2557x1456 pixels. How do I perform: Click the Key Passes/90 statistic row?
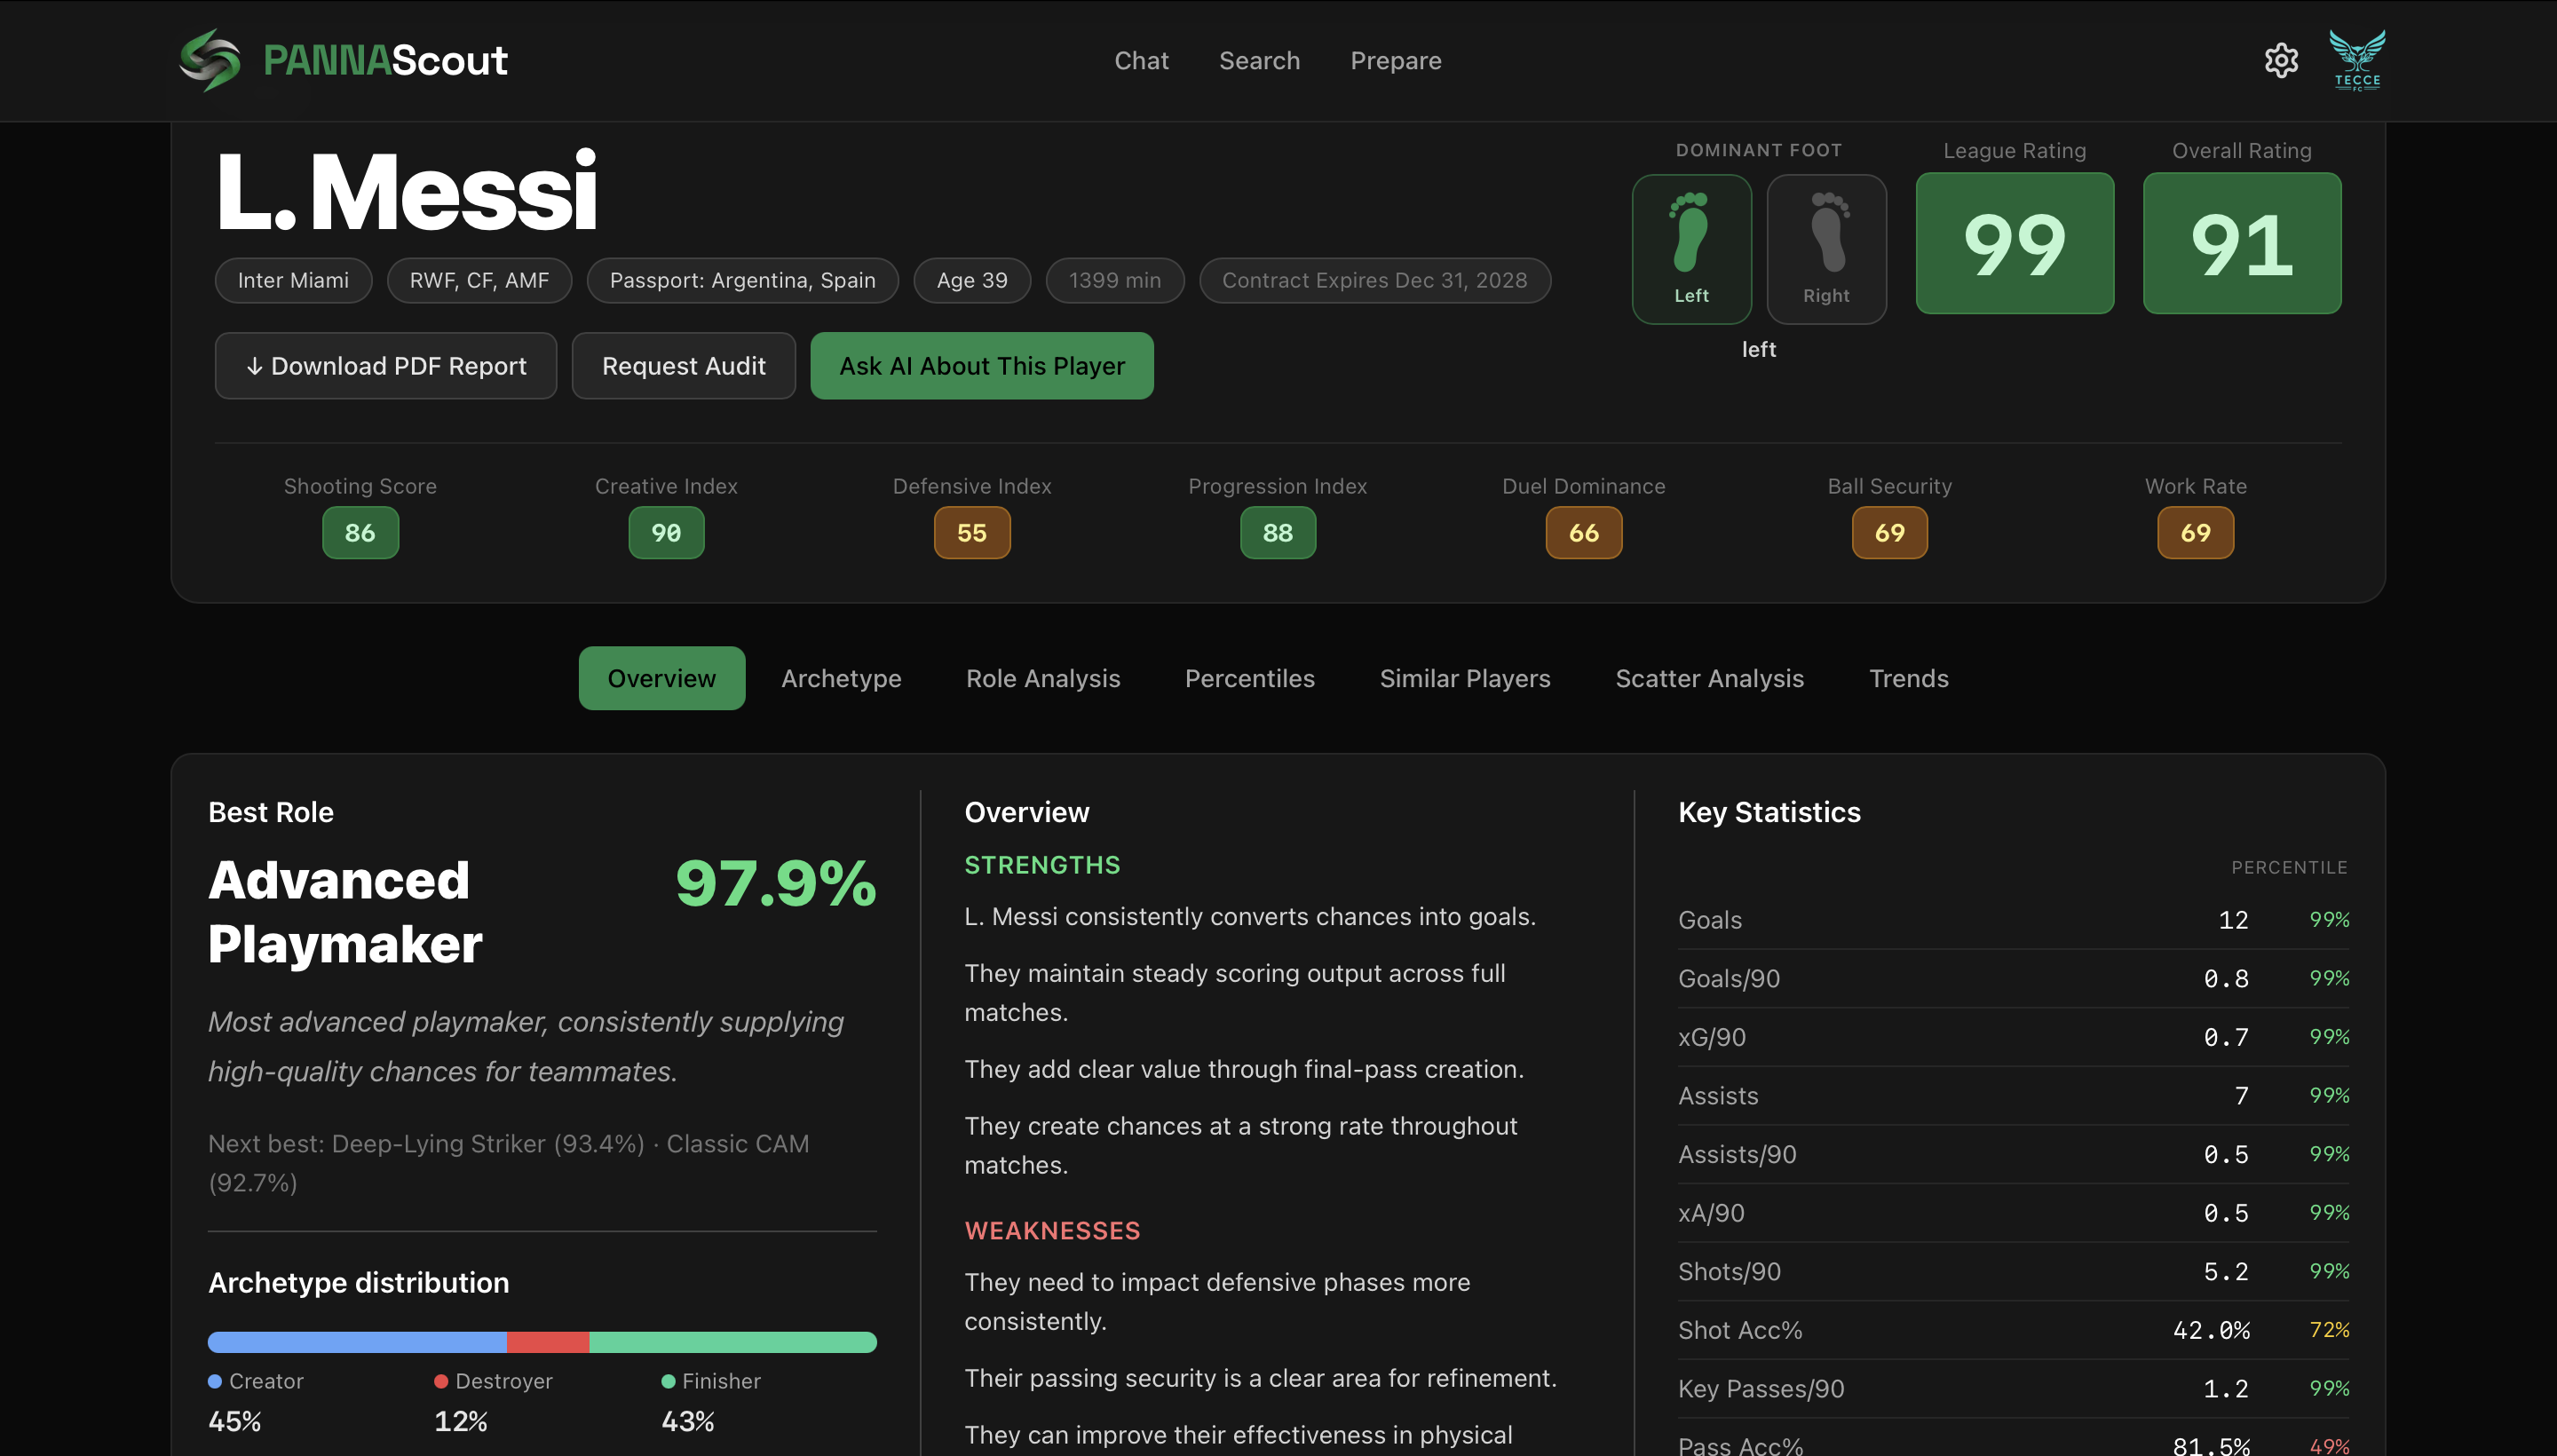2013,1389
